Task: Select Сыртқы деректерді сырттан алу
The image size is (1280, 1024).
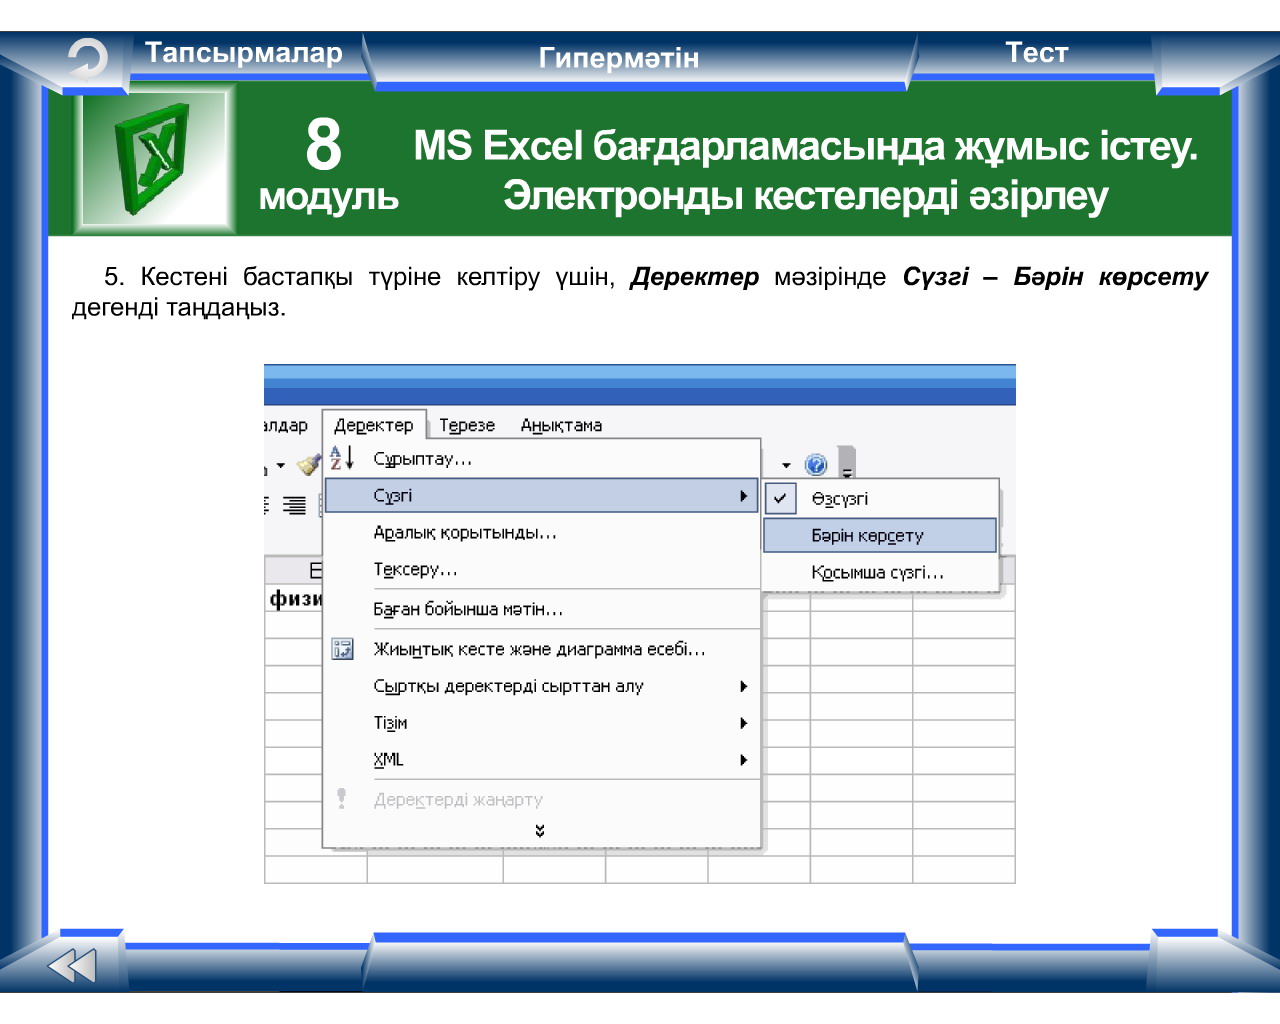Action: tap(542, 686)
